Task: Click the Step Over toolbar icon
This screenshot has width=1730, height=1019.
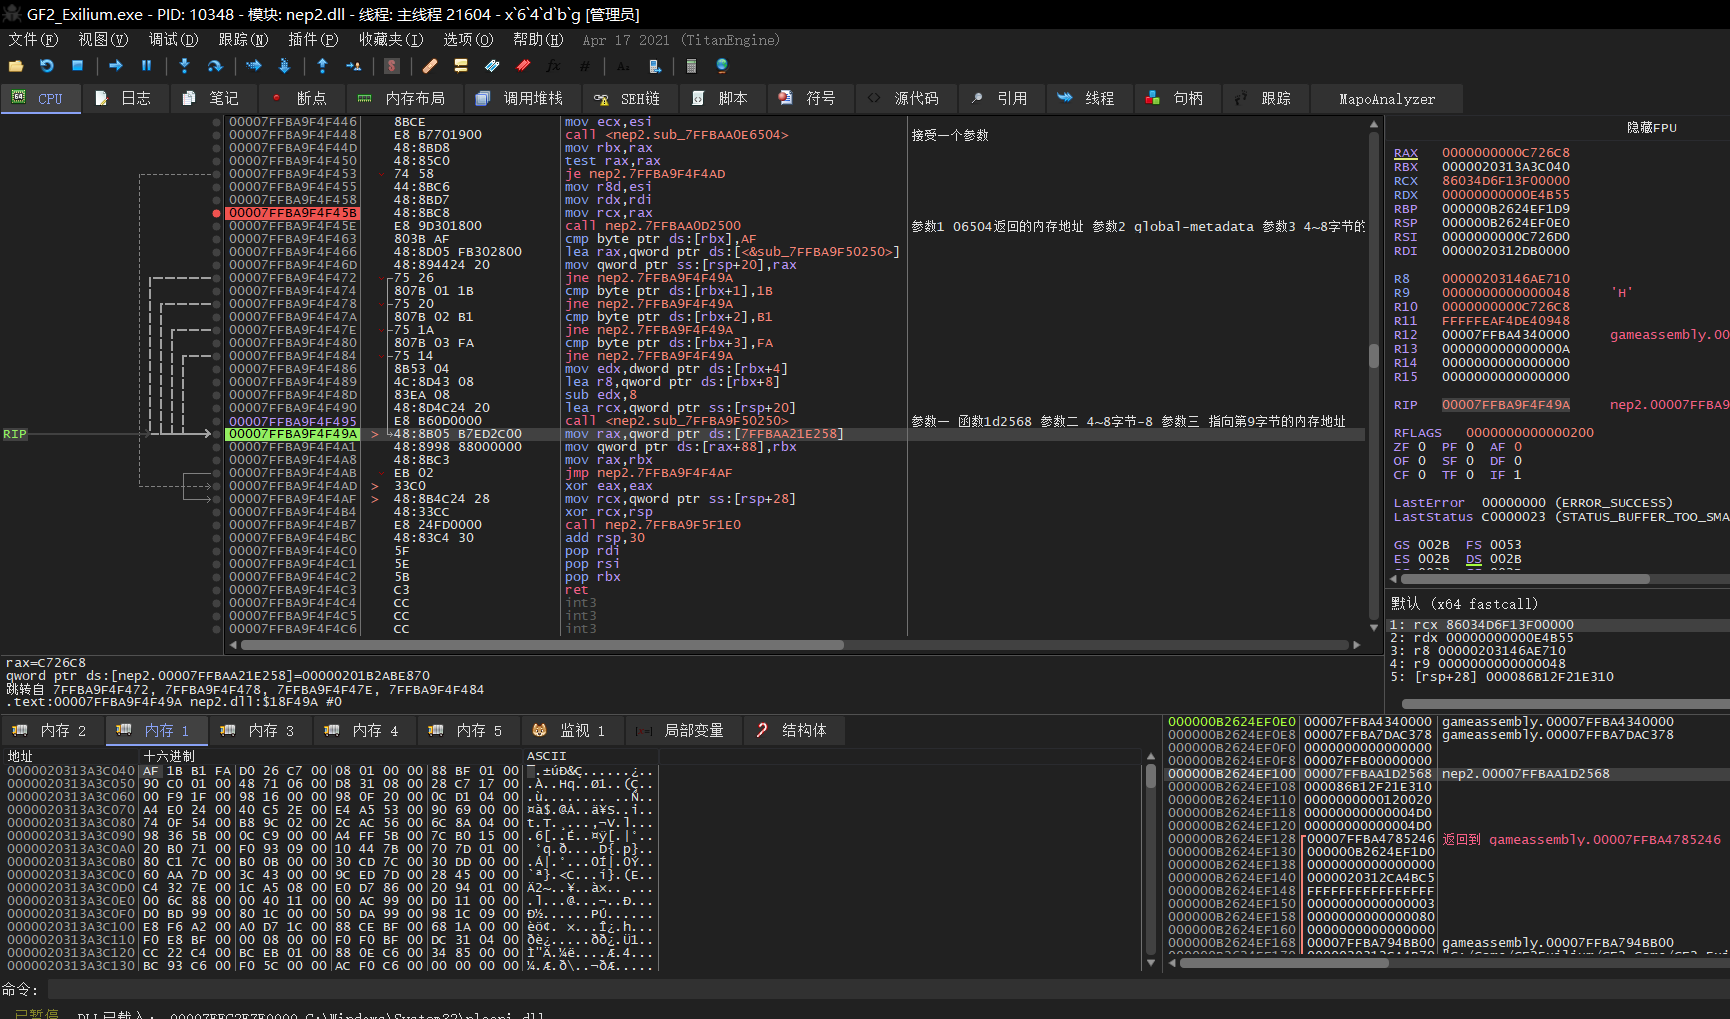Action: [x=215, y=66]
